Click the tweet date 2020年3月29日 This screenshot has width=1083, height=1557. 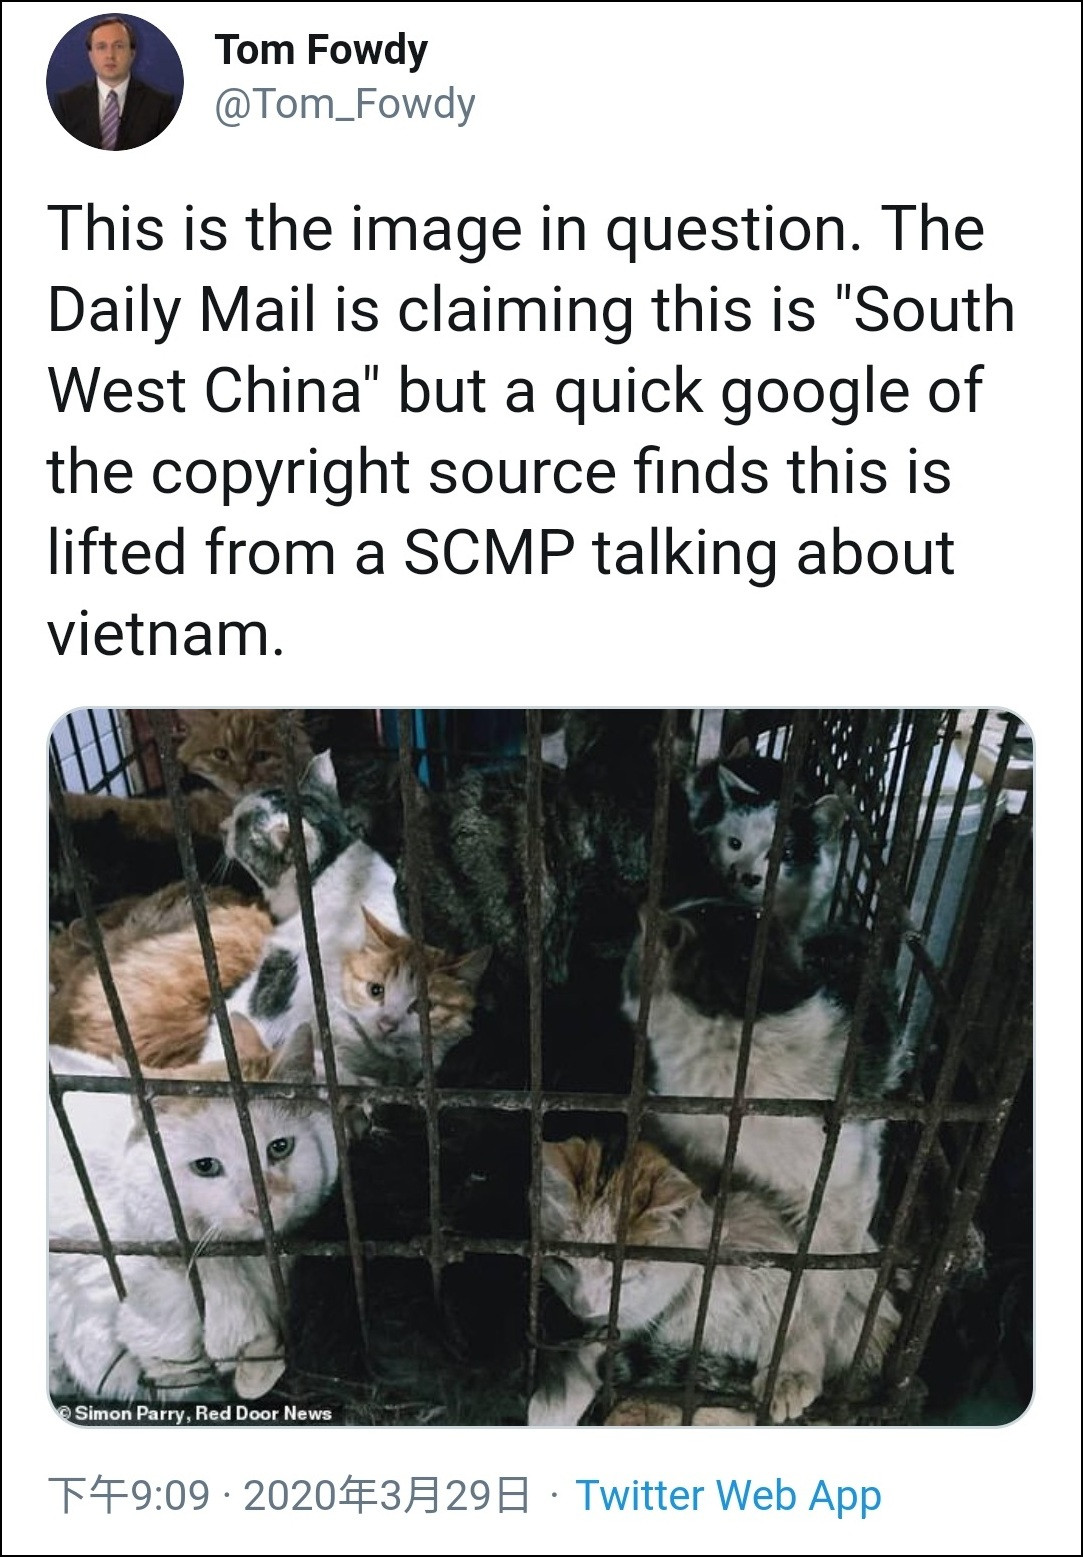tap(387, 1496)
